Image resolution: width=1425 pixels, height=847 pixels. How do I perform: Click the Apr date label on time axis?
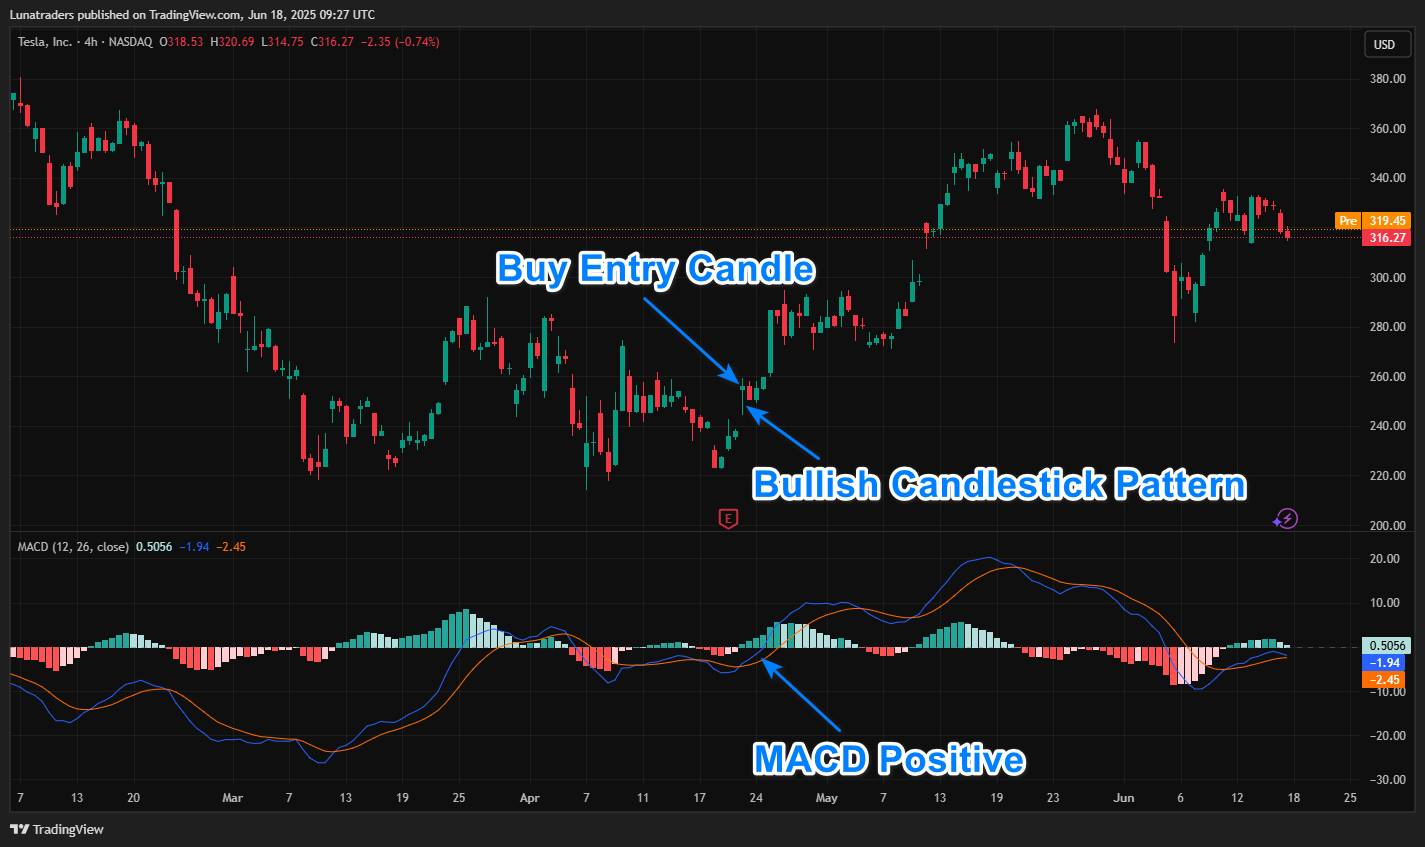click(x=530, y=798)
